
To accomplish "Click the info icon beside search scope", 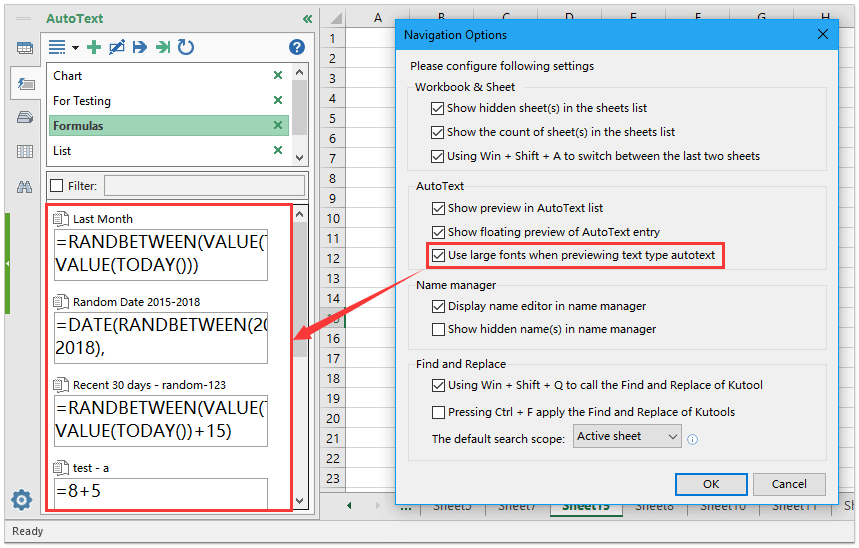I will tap(692, 439).
